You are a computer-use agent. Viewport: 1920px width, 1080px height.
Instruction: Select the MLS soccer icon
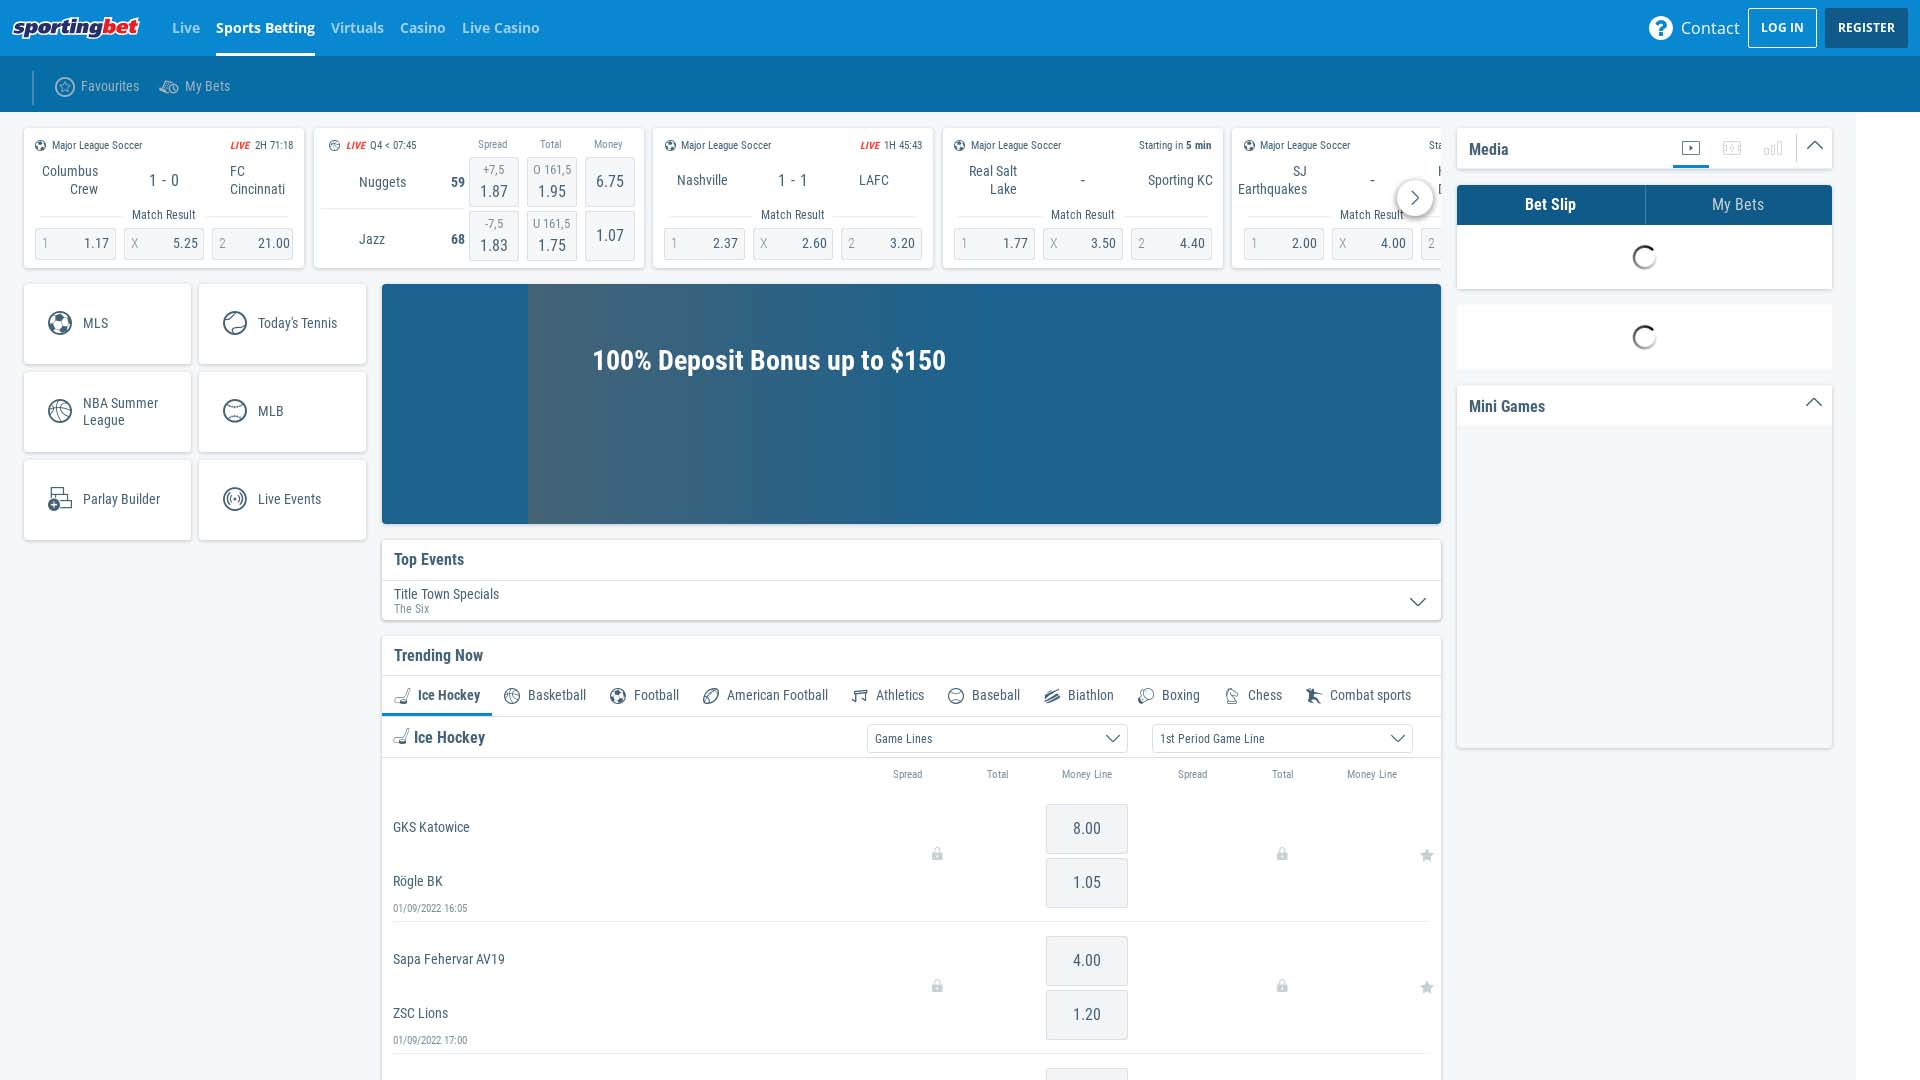tap(62, 323)
